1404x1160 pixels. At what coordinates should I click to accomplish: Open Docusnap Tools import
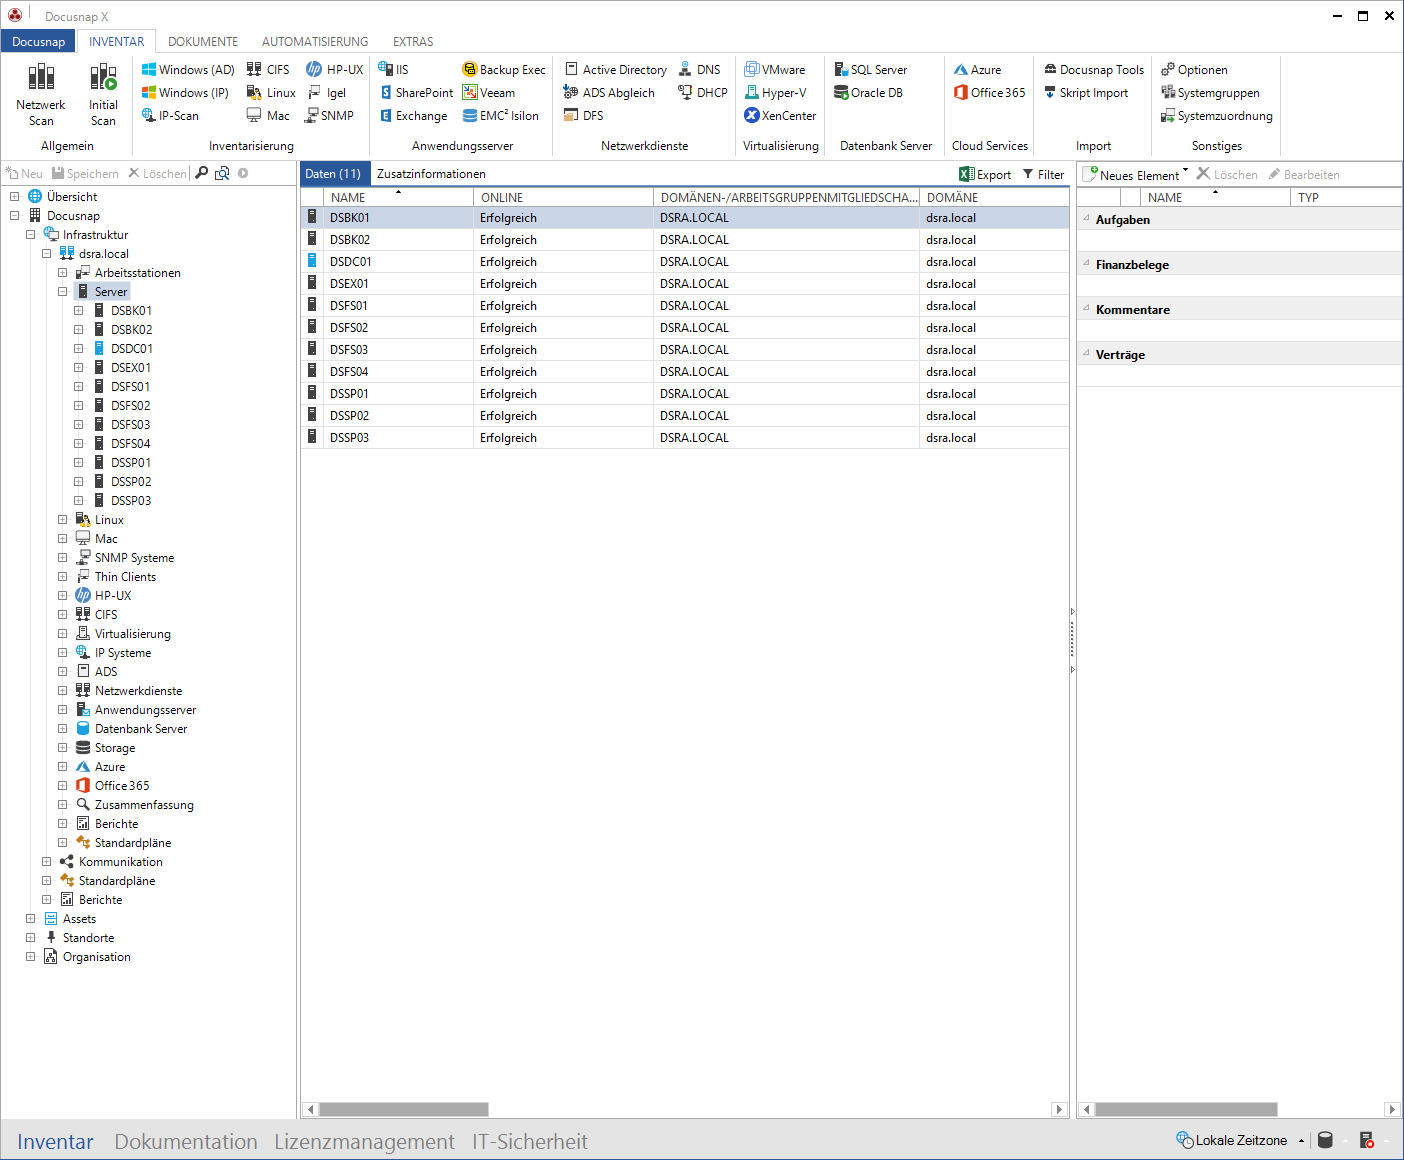(1094, 70)
